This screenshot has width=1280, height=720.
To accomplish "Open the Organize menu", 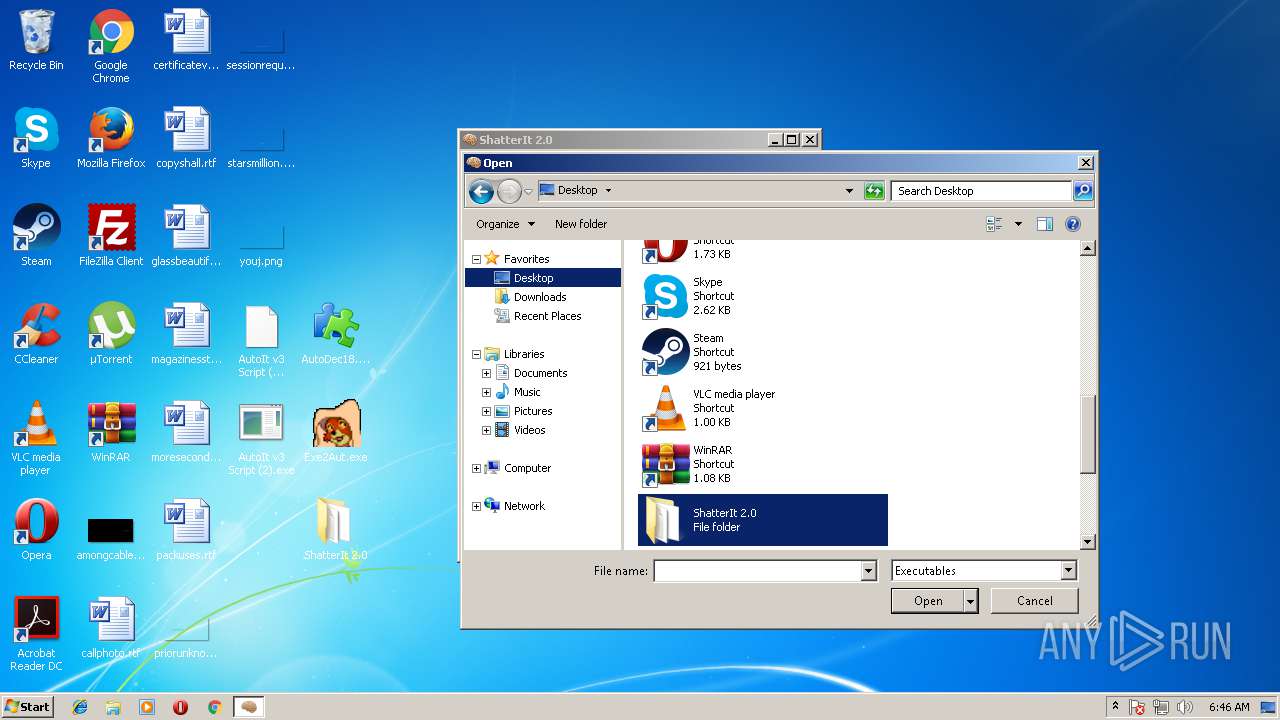I will pos(505,224).
